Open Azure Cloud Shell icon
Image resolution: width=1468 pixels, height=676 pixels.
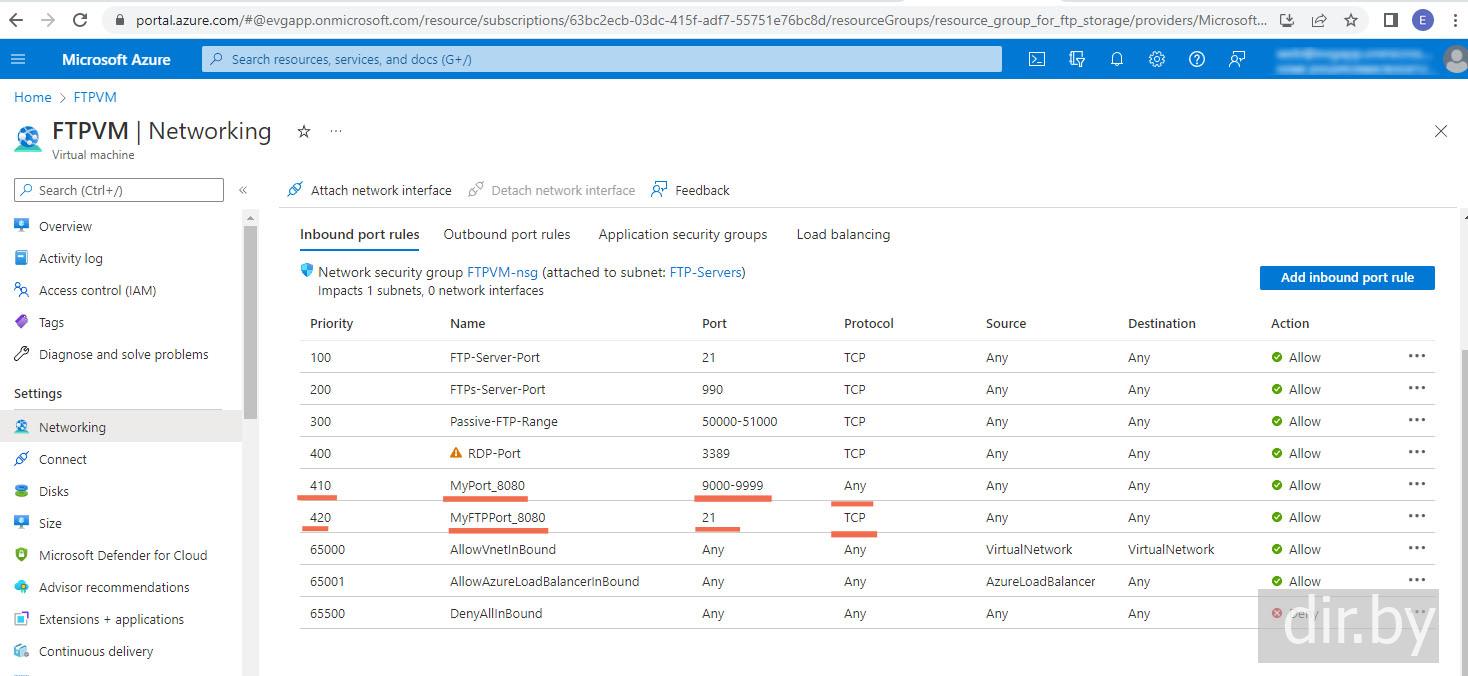point(1037,59)
